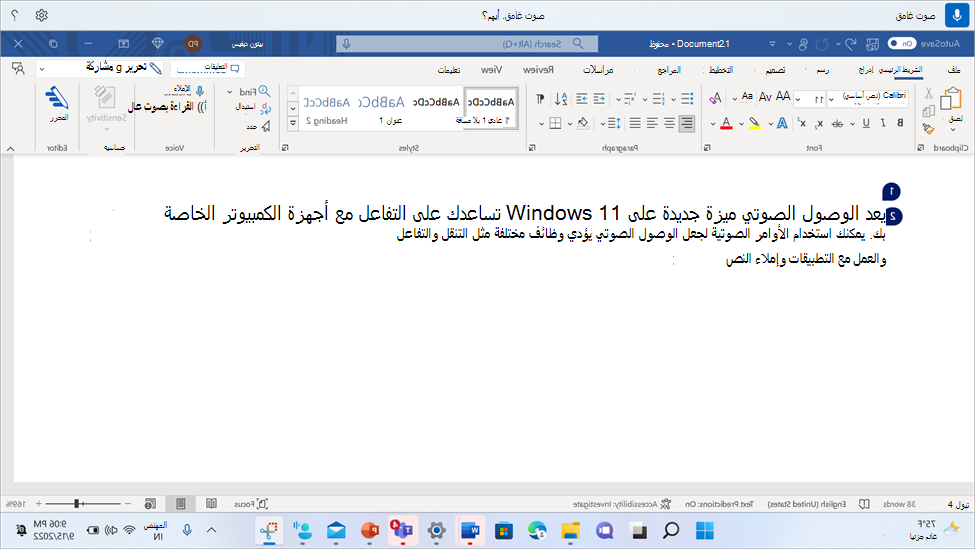The height and width of the screenshot is (549, 975).
Task: Open the ribbon display options icon
Action: pyautogui.click(x=124, y=44)
